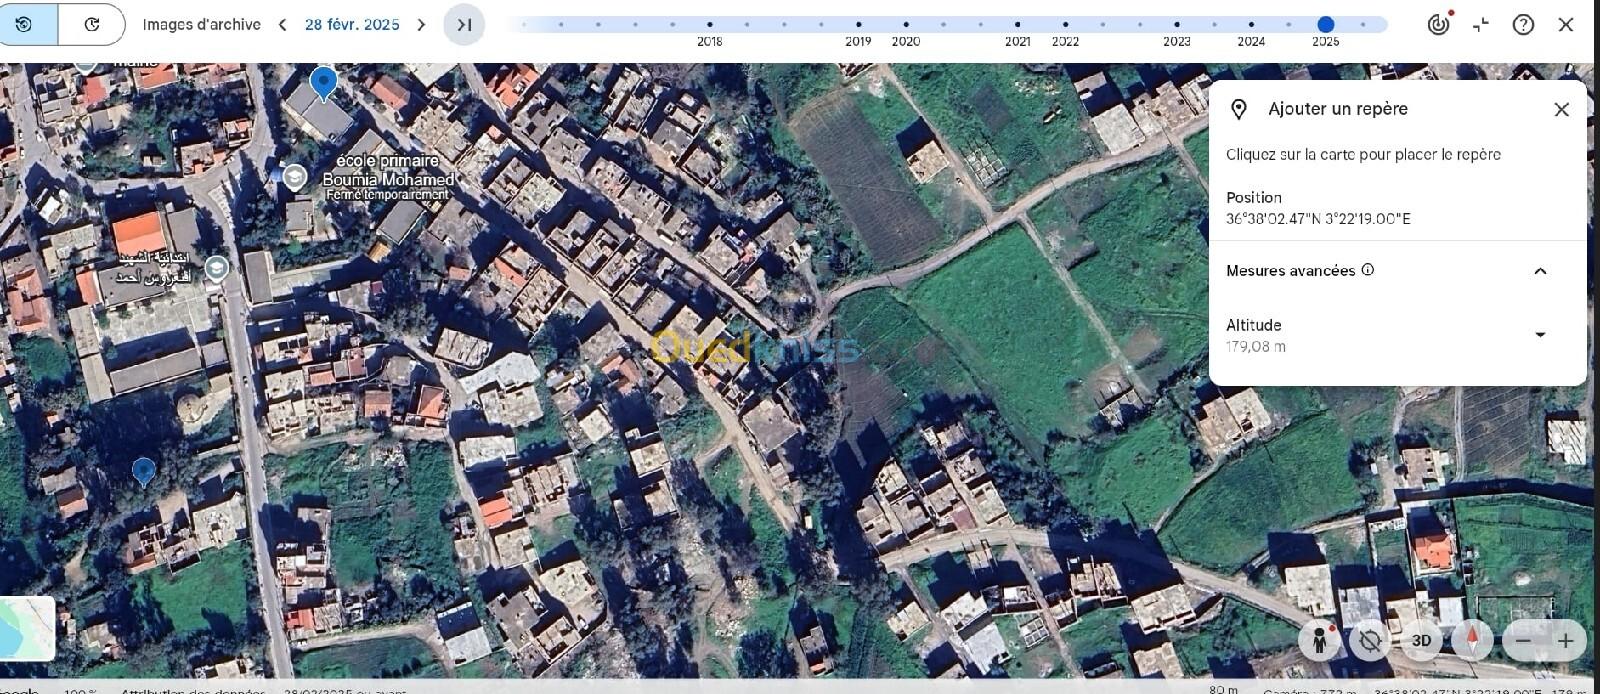Select the 2024 dot on the timeline

pos(1251,24)
